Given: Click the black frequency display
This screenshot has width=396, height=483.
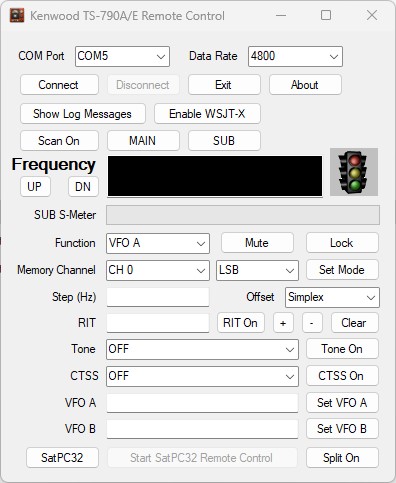Looking at the screenshot, I should (x=215, y=176).
